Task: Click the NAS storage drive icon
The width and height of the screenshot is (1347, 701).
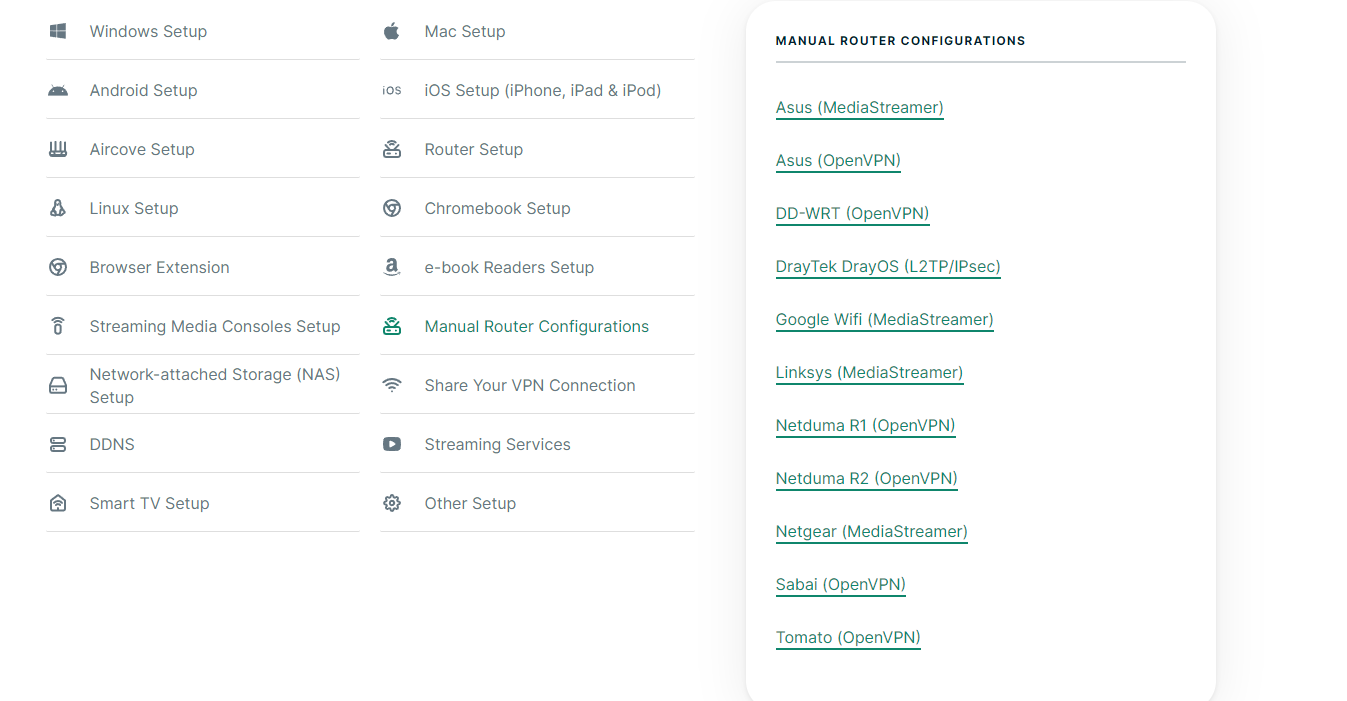Action: 58,385
